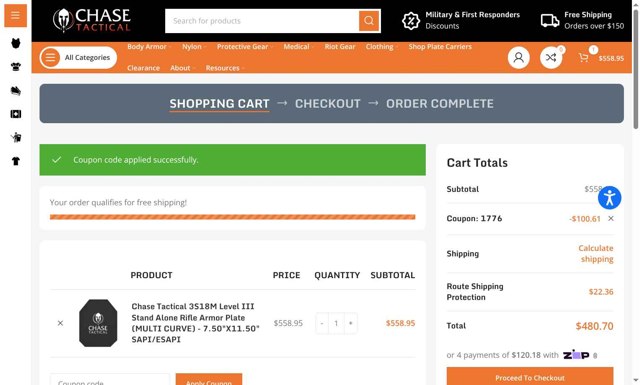Expand the Clothing menu
This screenshot has width=640, height=385.
381,47
